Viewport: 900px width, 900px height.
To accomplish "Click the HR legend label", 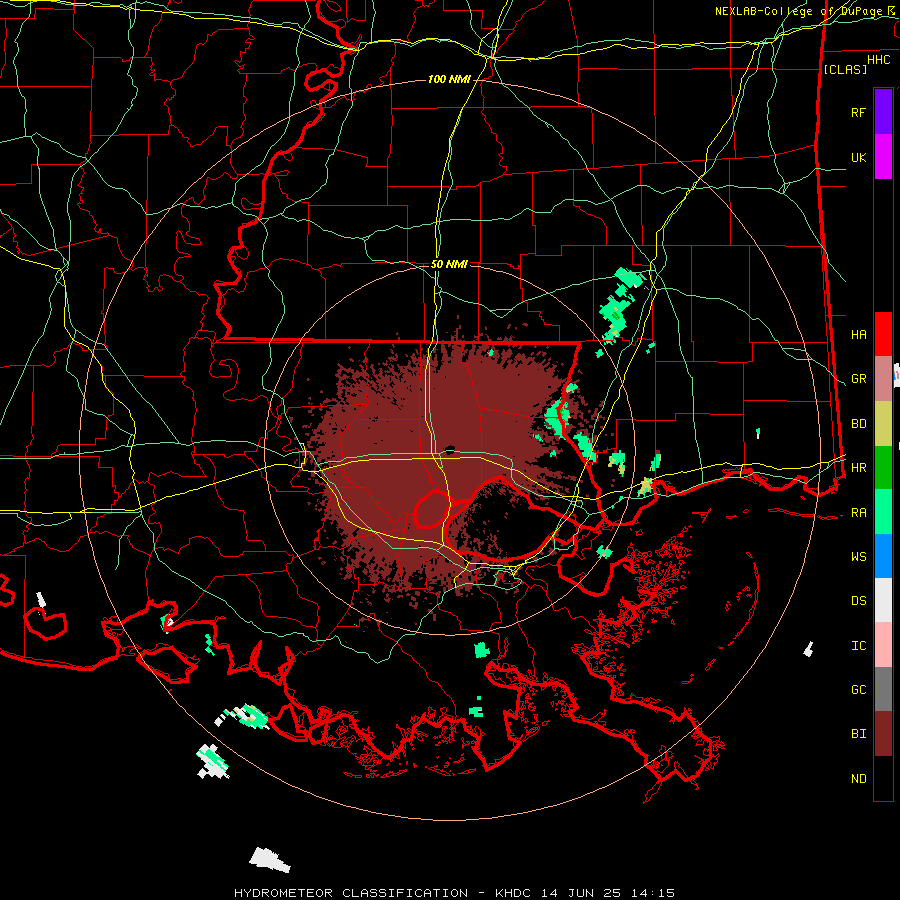I will (x=858, y=468).
